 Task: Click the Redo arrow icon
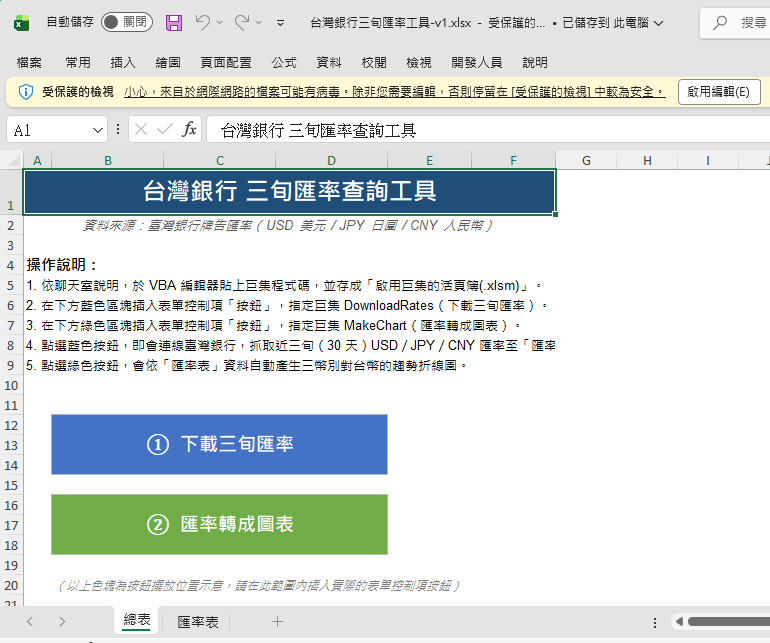[x=242, y=22]
